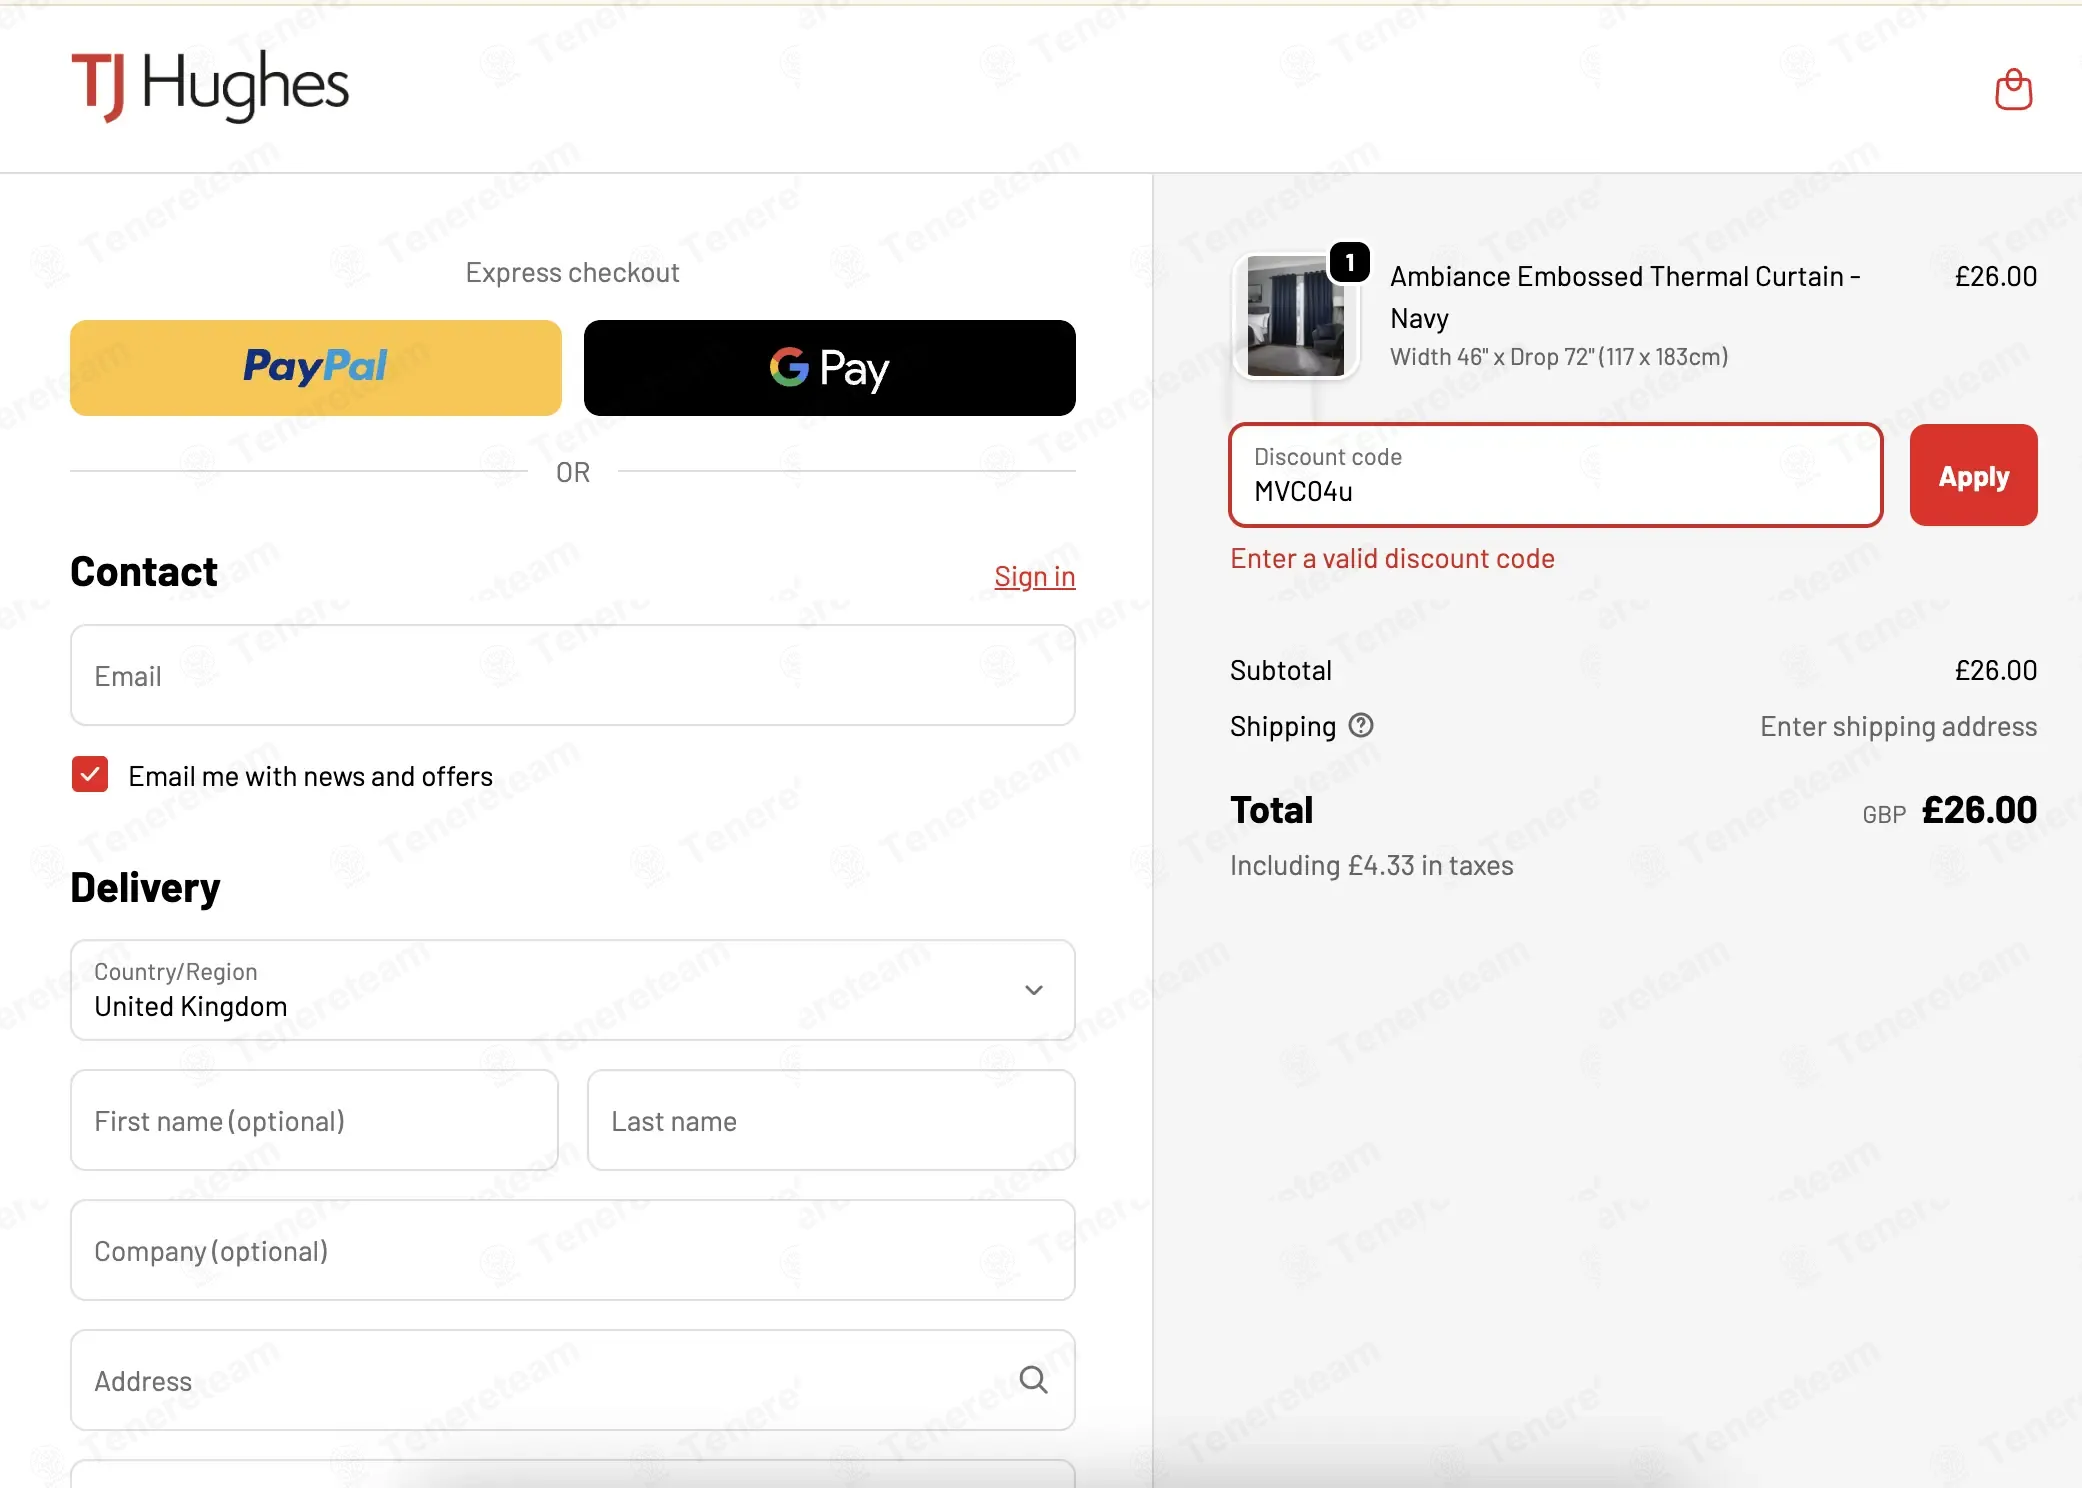Screen dimensions: 2082x1488
Task: Click the Subtotal label
Action: 1280,671
